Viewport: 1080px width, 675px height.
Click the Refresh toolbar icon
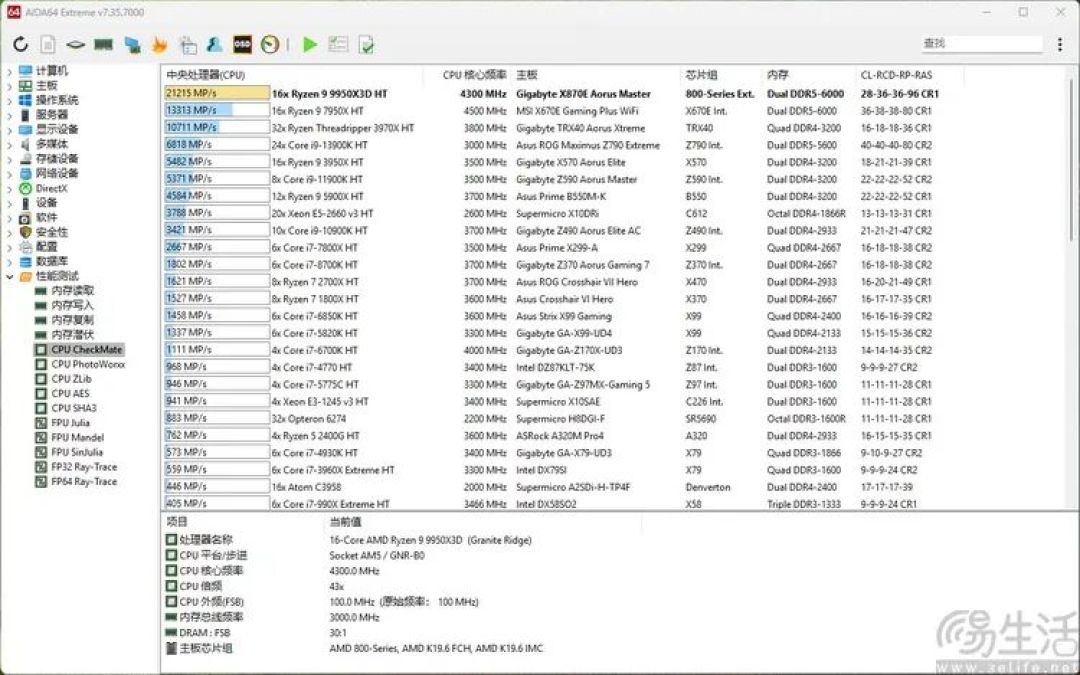click(21, 45)
